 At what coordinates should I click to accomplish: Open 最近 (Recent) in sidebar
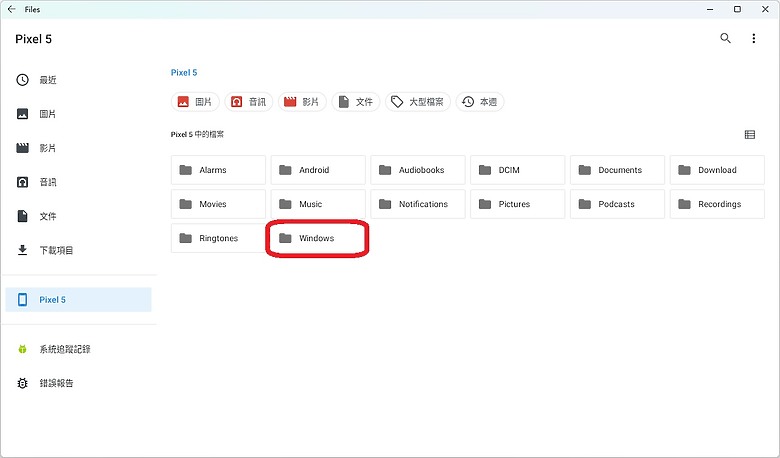[79, 80]
